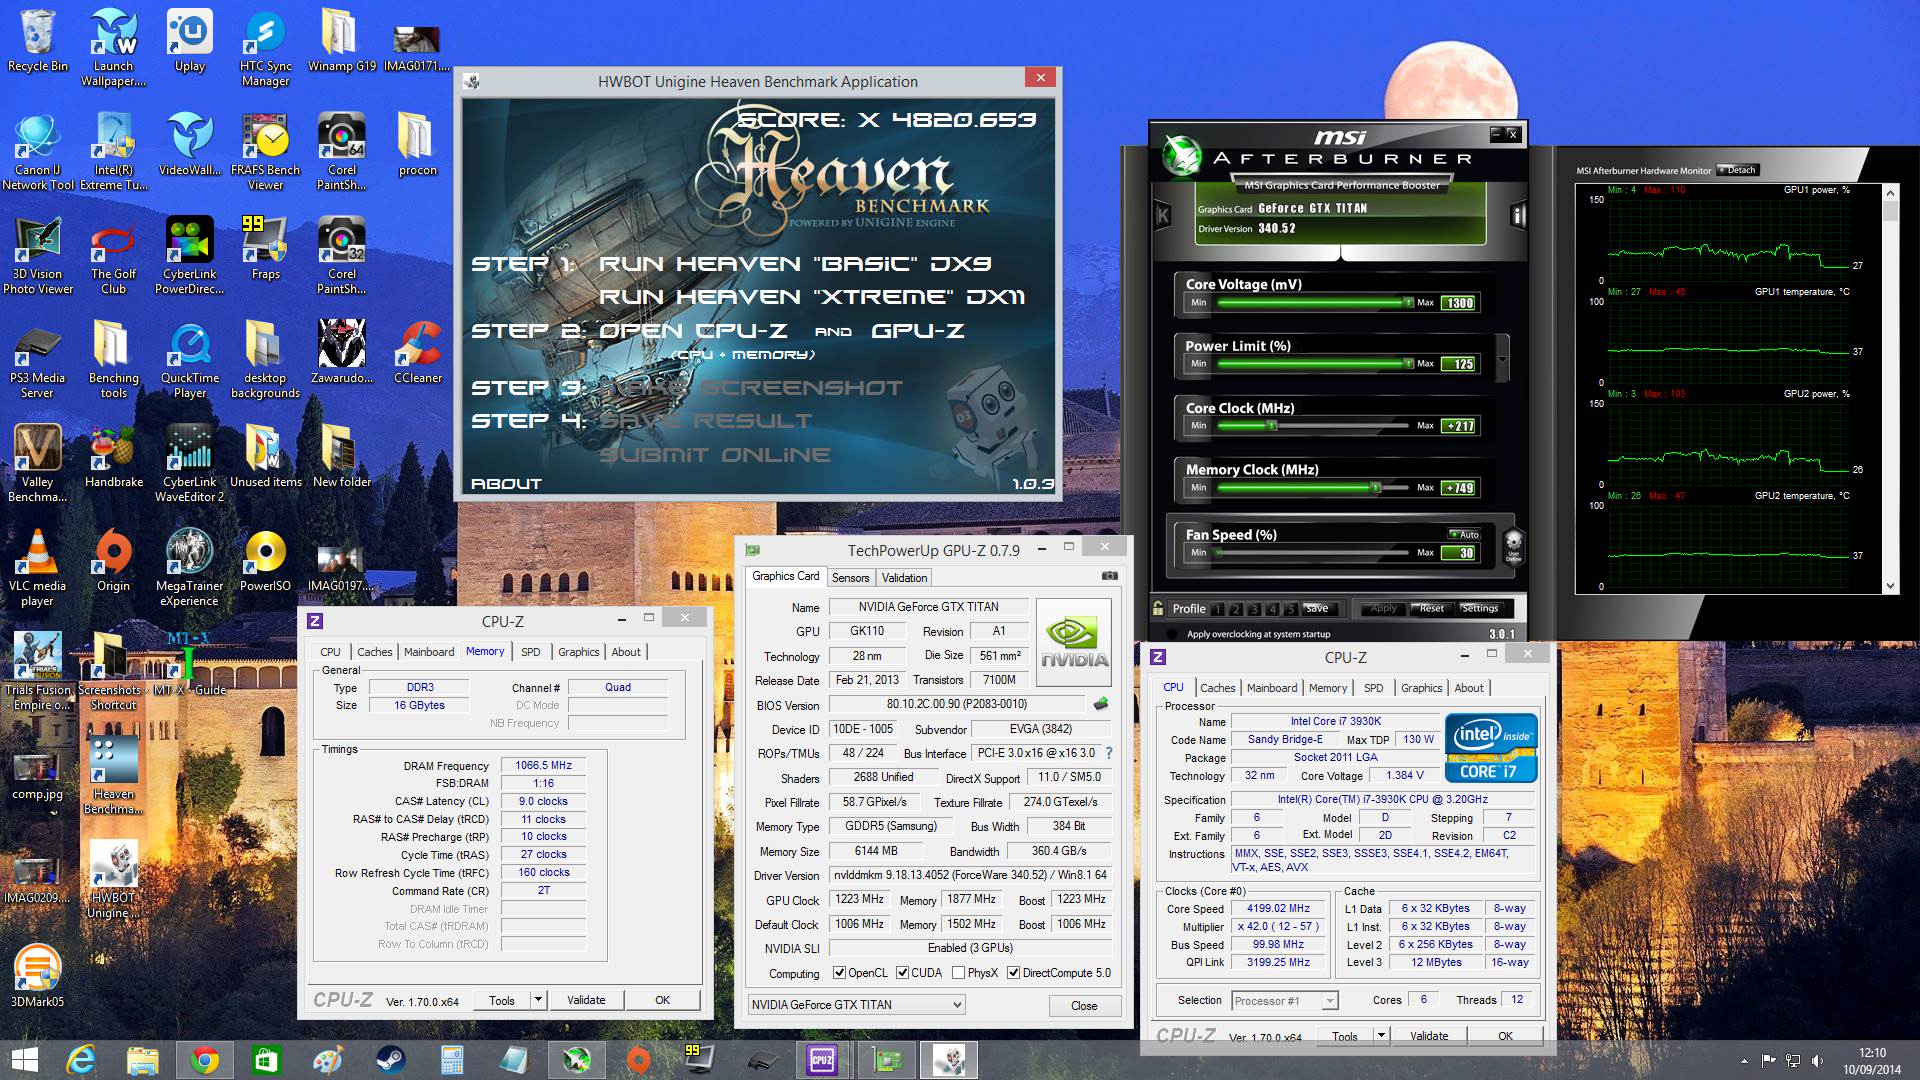Click the Close button in GPU-Z
This screenshot has width=1920, height=1080.
click(x=1084, y=1005)
